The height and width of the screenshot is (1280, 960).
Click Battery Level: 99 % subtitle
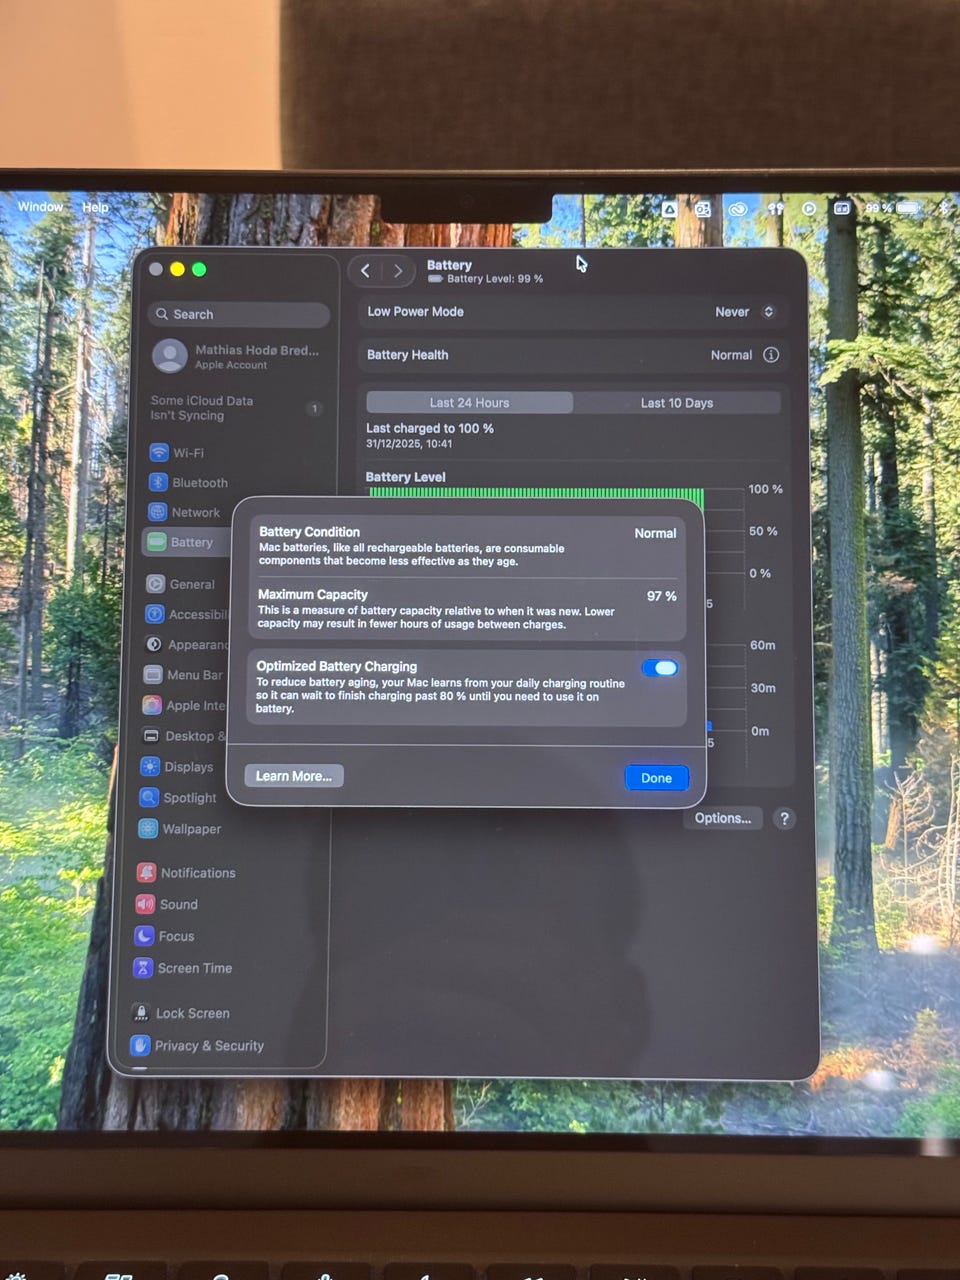[495, 279]
